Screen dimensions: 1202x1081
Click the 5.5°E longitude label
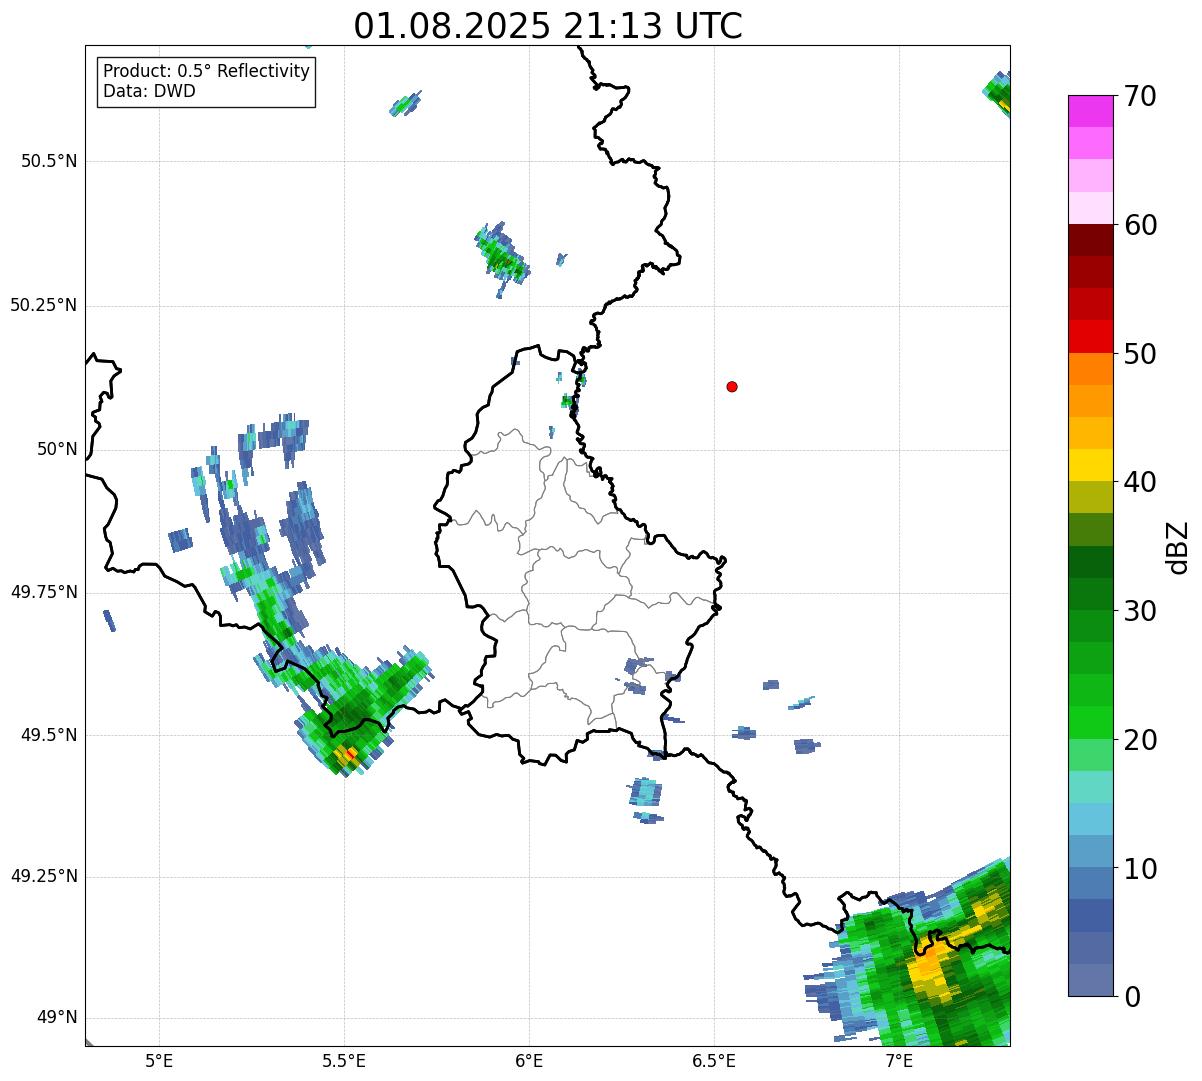coord(344,1060)
